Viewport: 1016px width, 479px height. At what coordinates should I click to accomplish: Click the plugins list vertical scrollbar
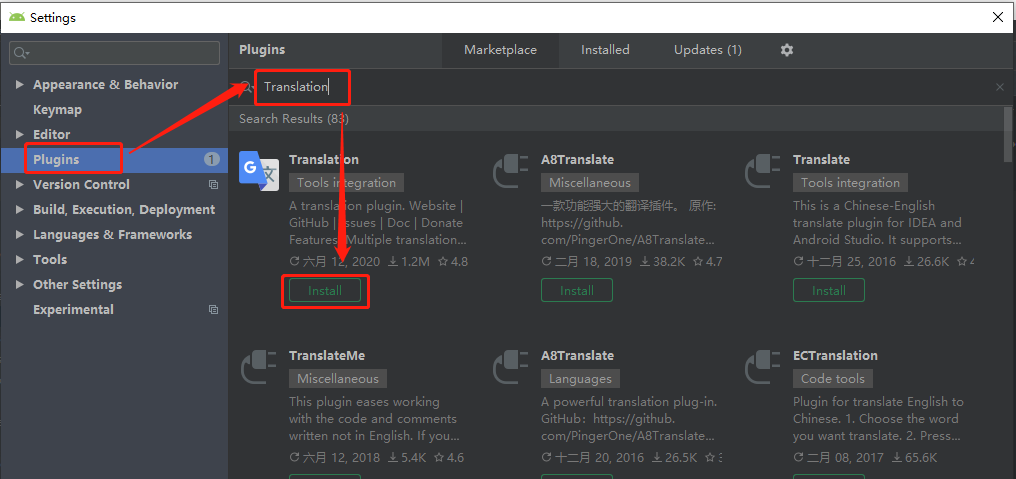(1008, 135)
